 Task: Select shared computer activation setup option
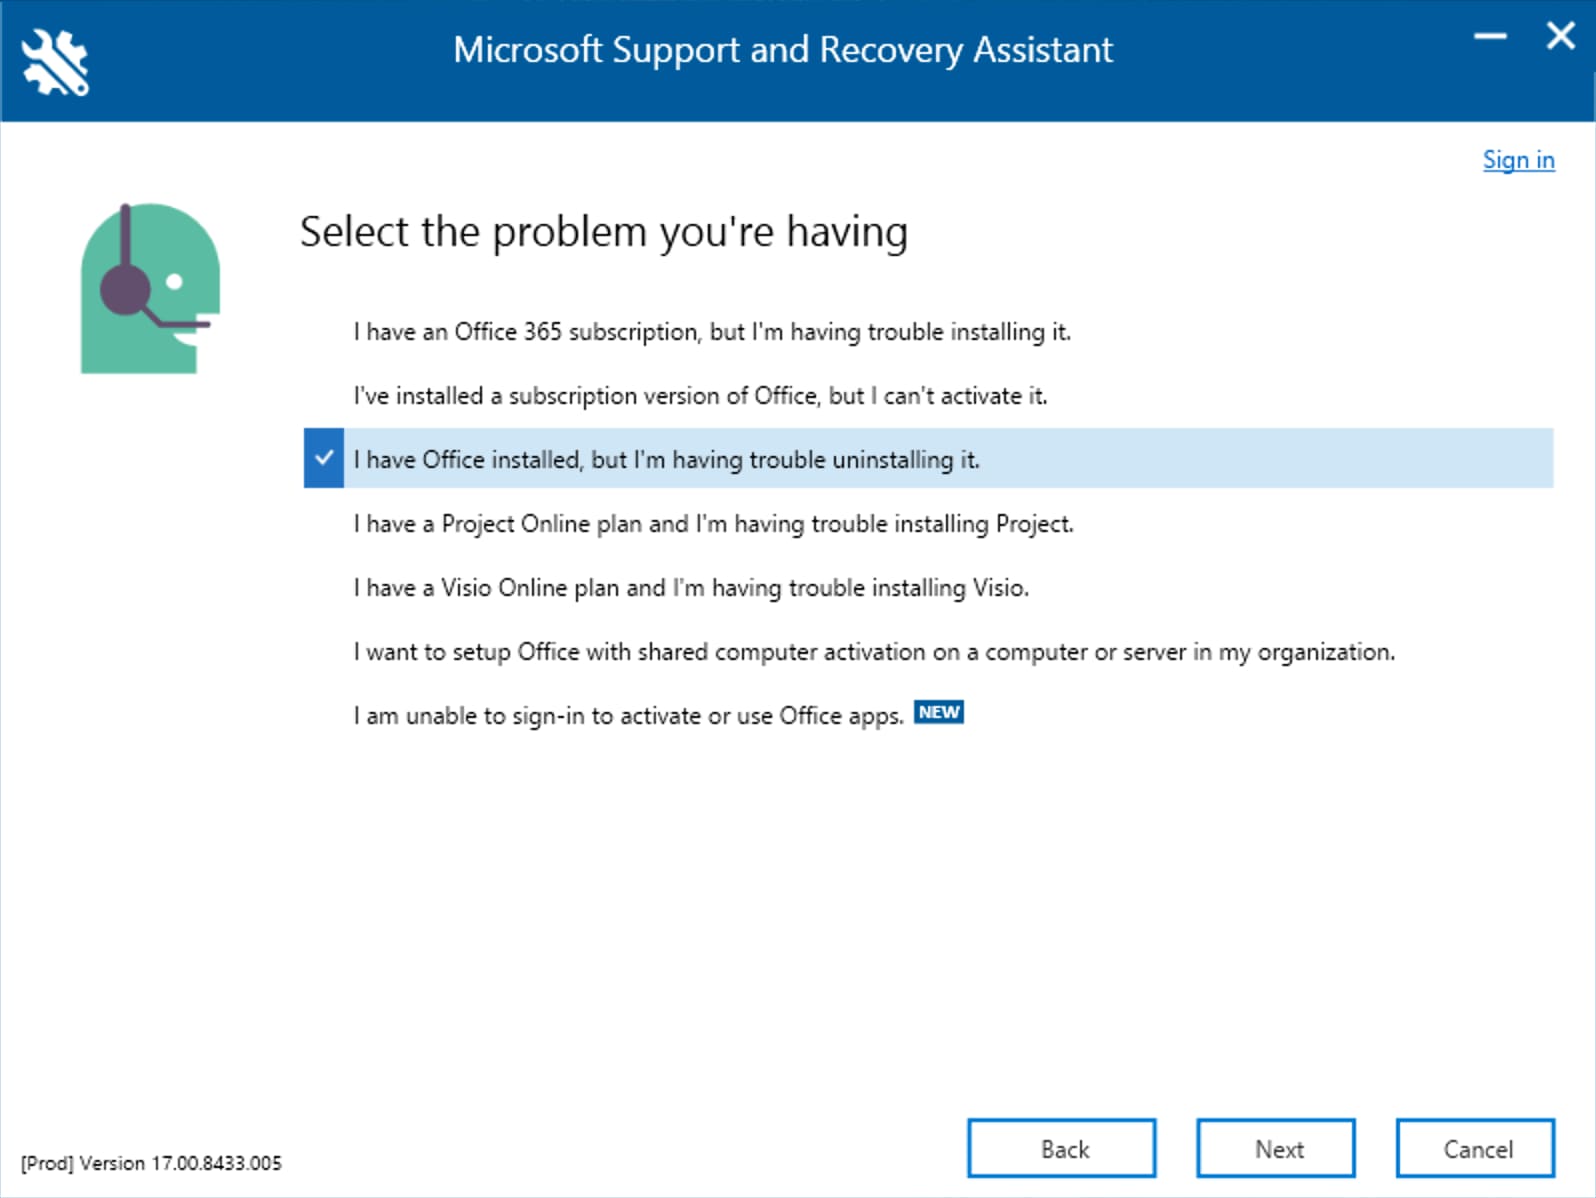pos(874,652)
